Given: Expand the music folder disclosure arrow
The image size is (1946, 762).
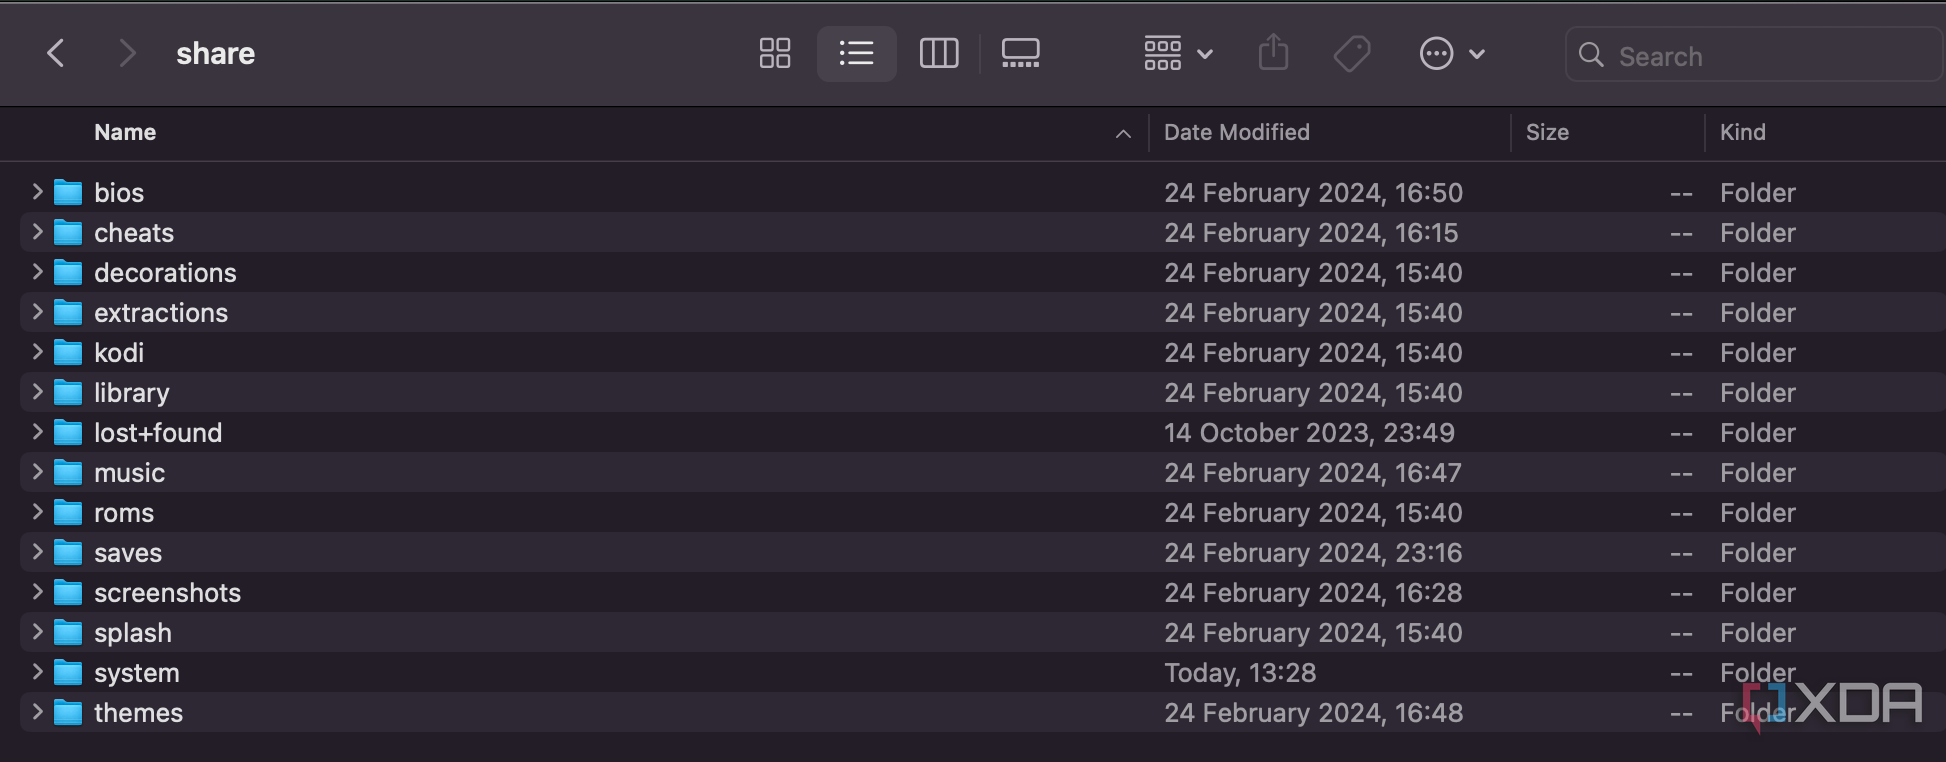Looking at the screenshot, I should coord(37,471).
